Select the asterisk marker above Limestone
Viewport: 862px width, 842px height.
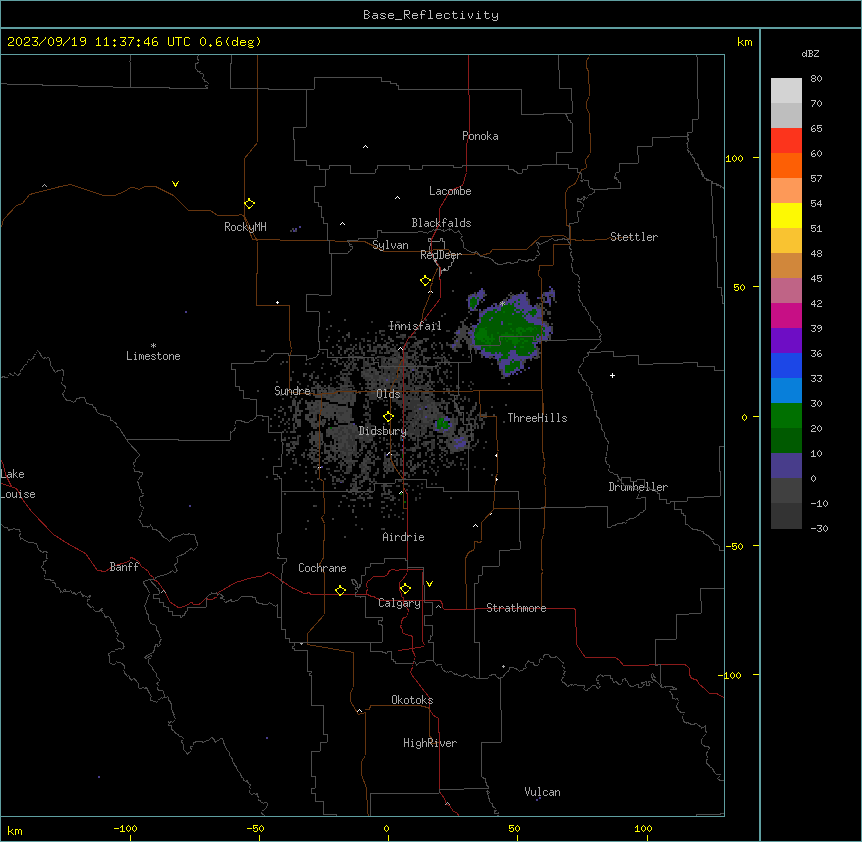coord(153,346)
